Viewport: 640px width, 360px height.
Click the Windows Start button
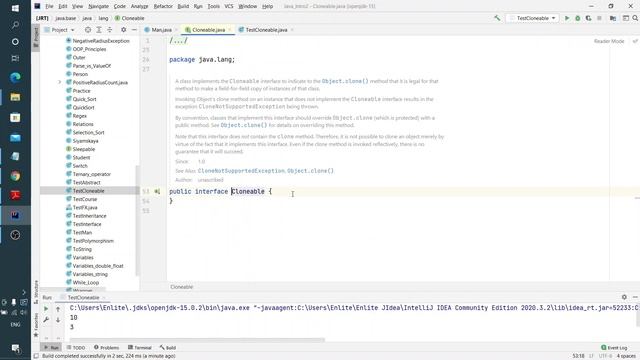point(15,8)
